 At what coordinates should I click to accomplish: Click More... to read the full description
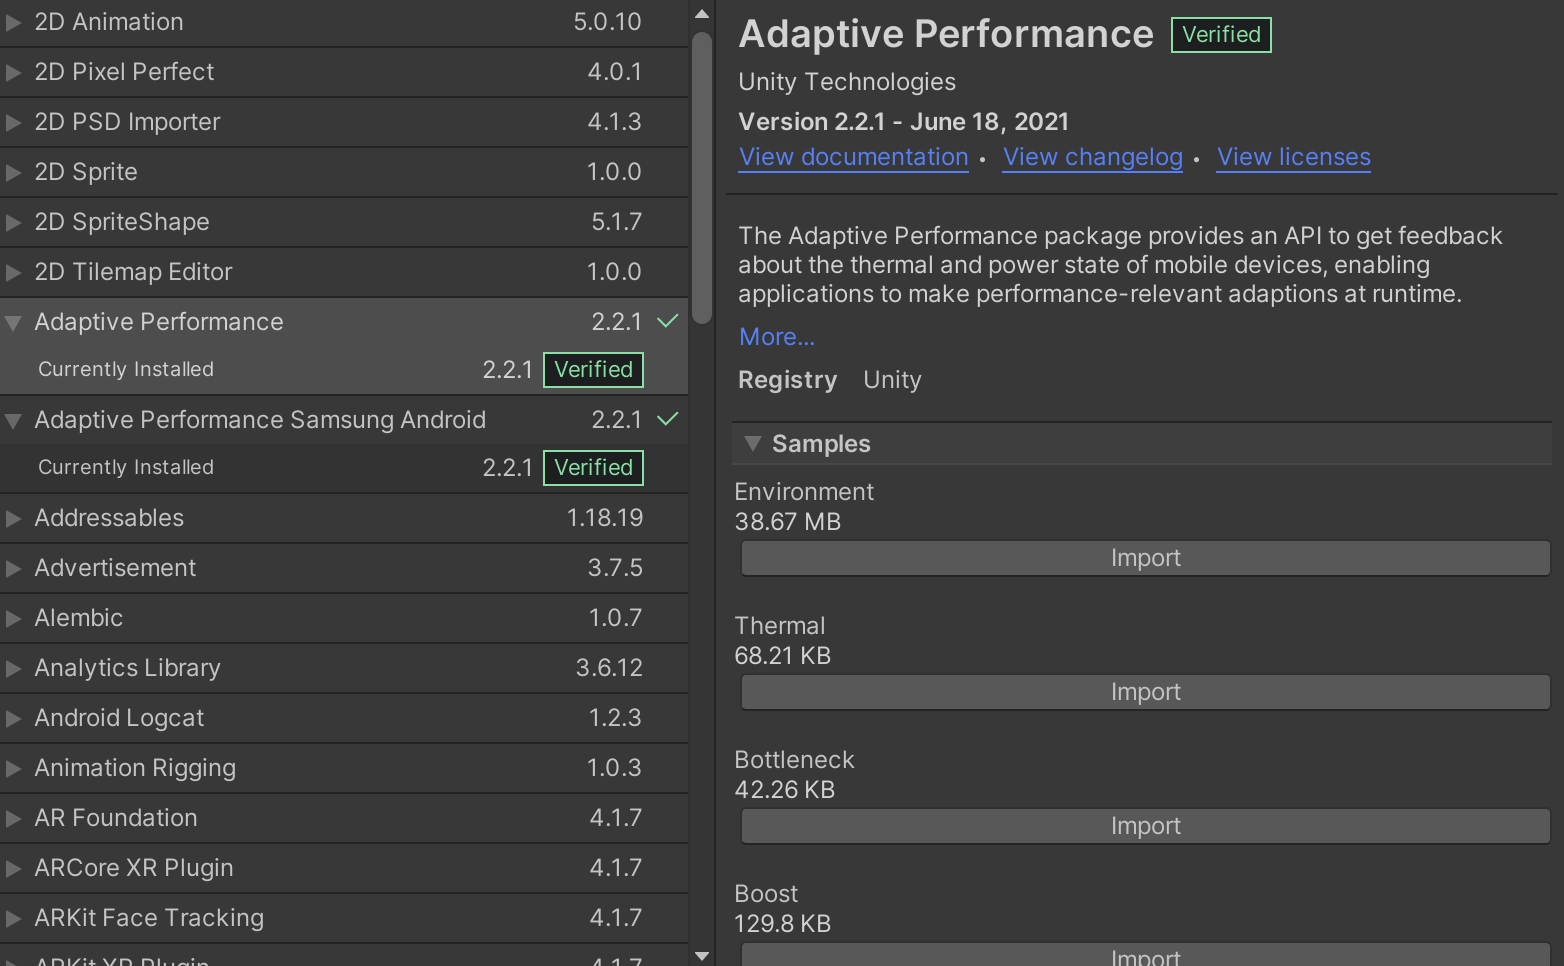click(x=776, y=337)
